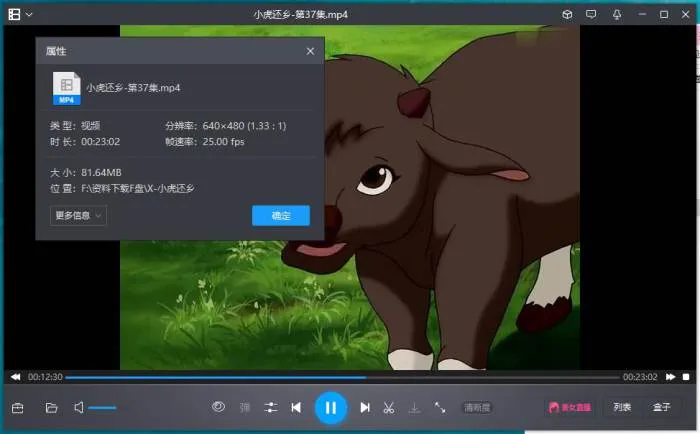Viewport: 700px width, 434px height.
Task: Click the window title 小虎还乡-第37集.mp4
Action: pyautogui.click(x=300, y=14)
